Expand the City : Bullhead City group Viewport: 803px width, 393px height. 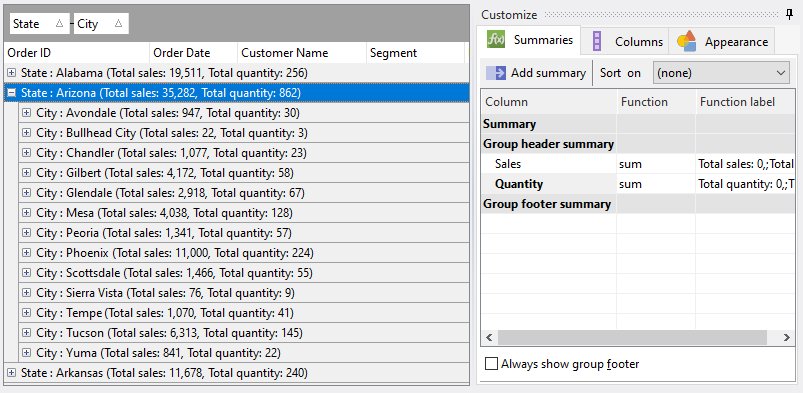tap(27, 133)
